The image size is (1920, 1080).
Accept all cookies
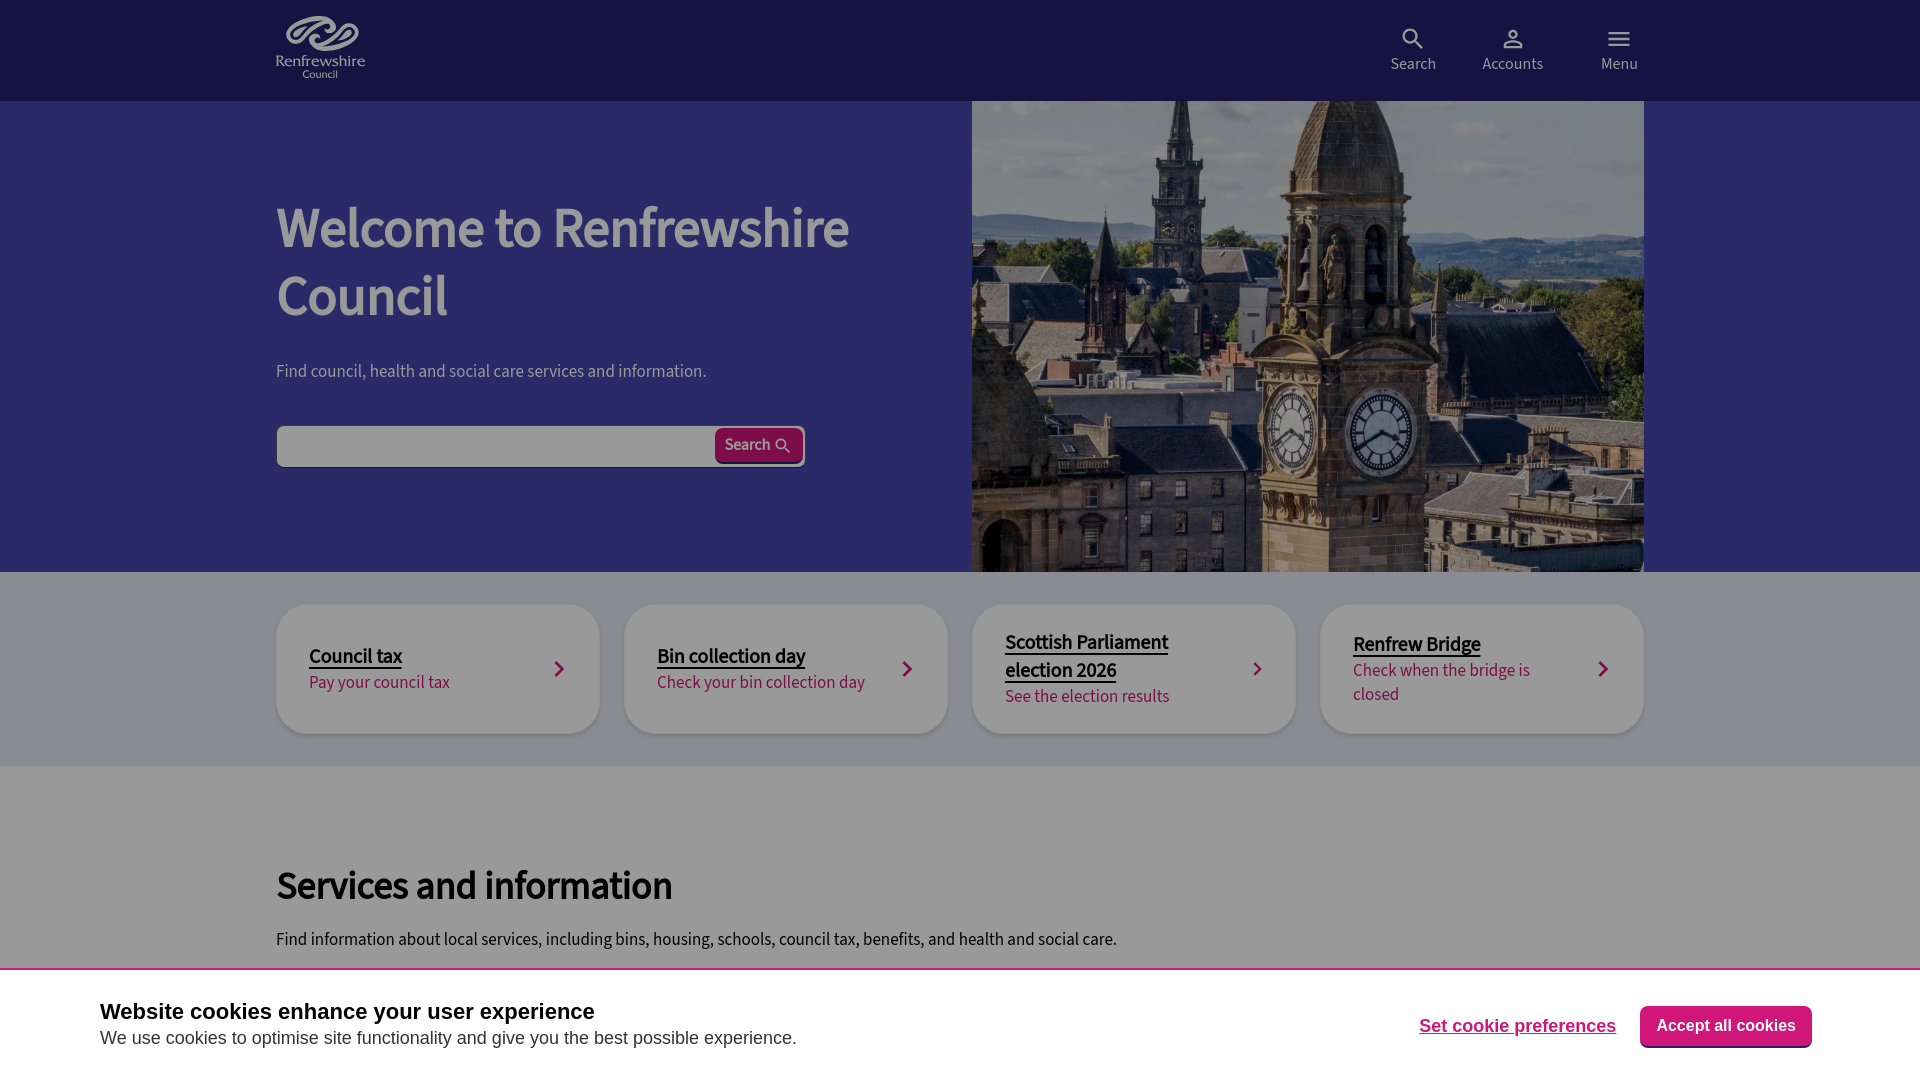[1725, 1026]
